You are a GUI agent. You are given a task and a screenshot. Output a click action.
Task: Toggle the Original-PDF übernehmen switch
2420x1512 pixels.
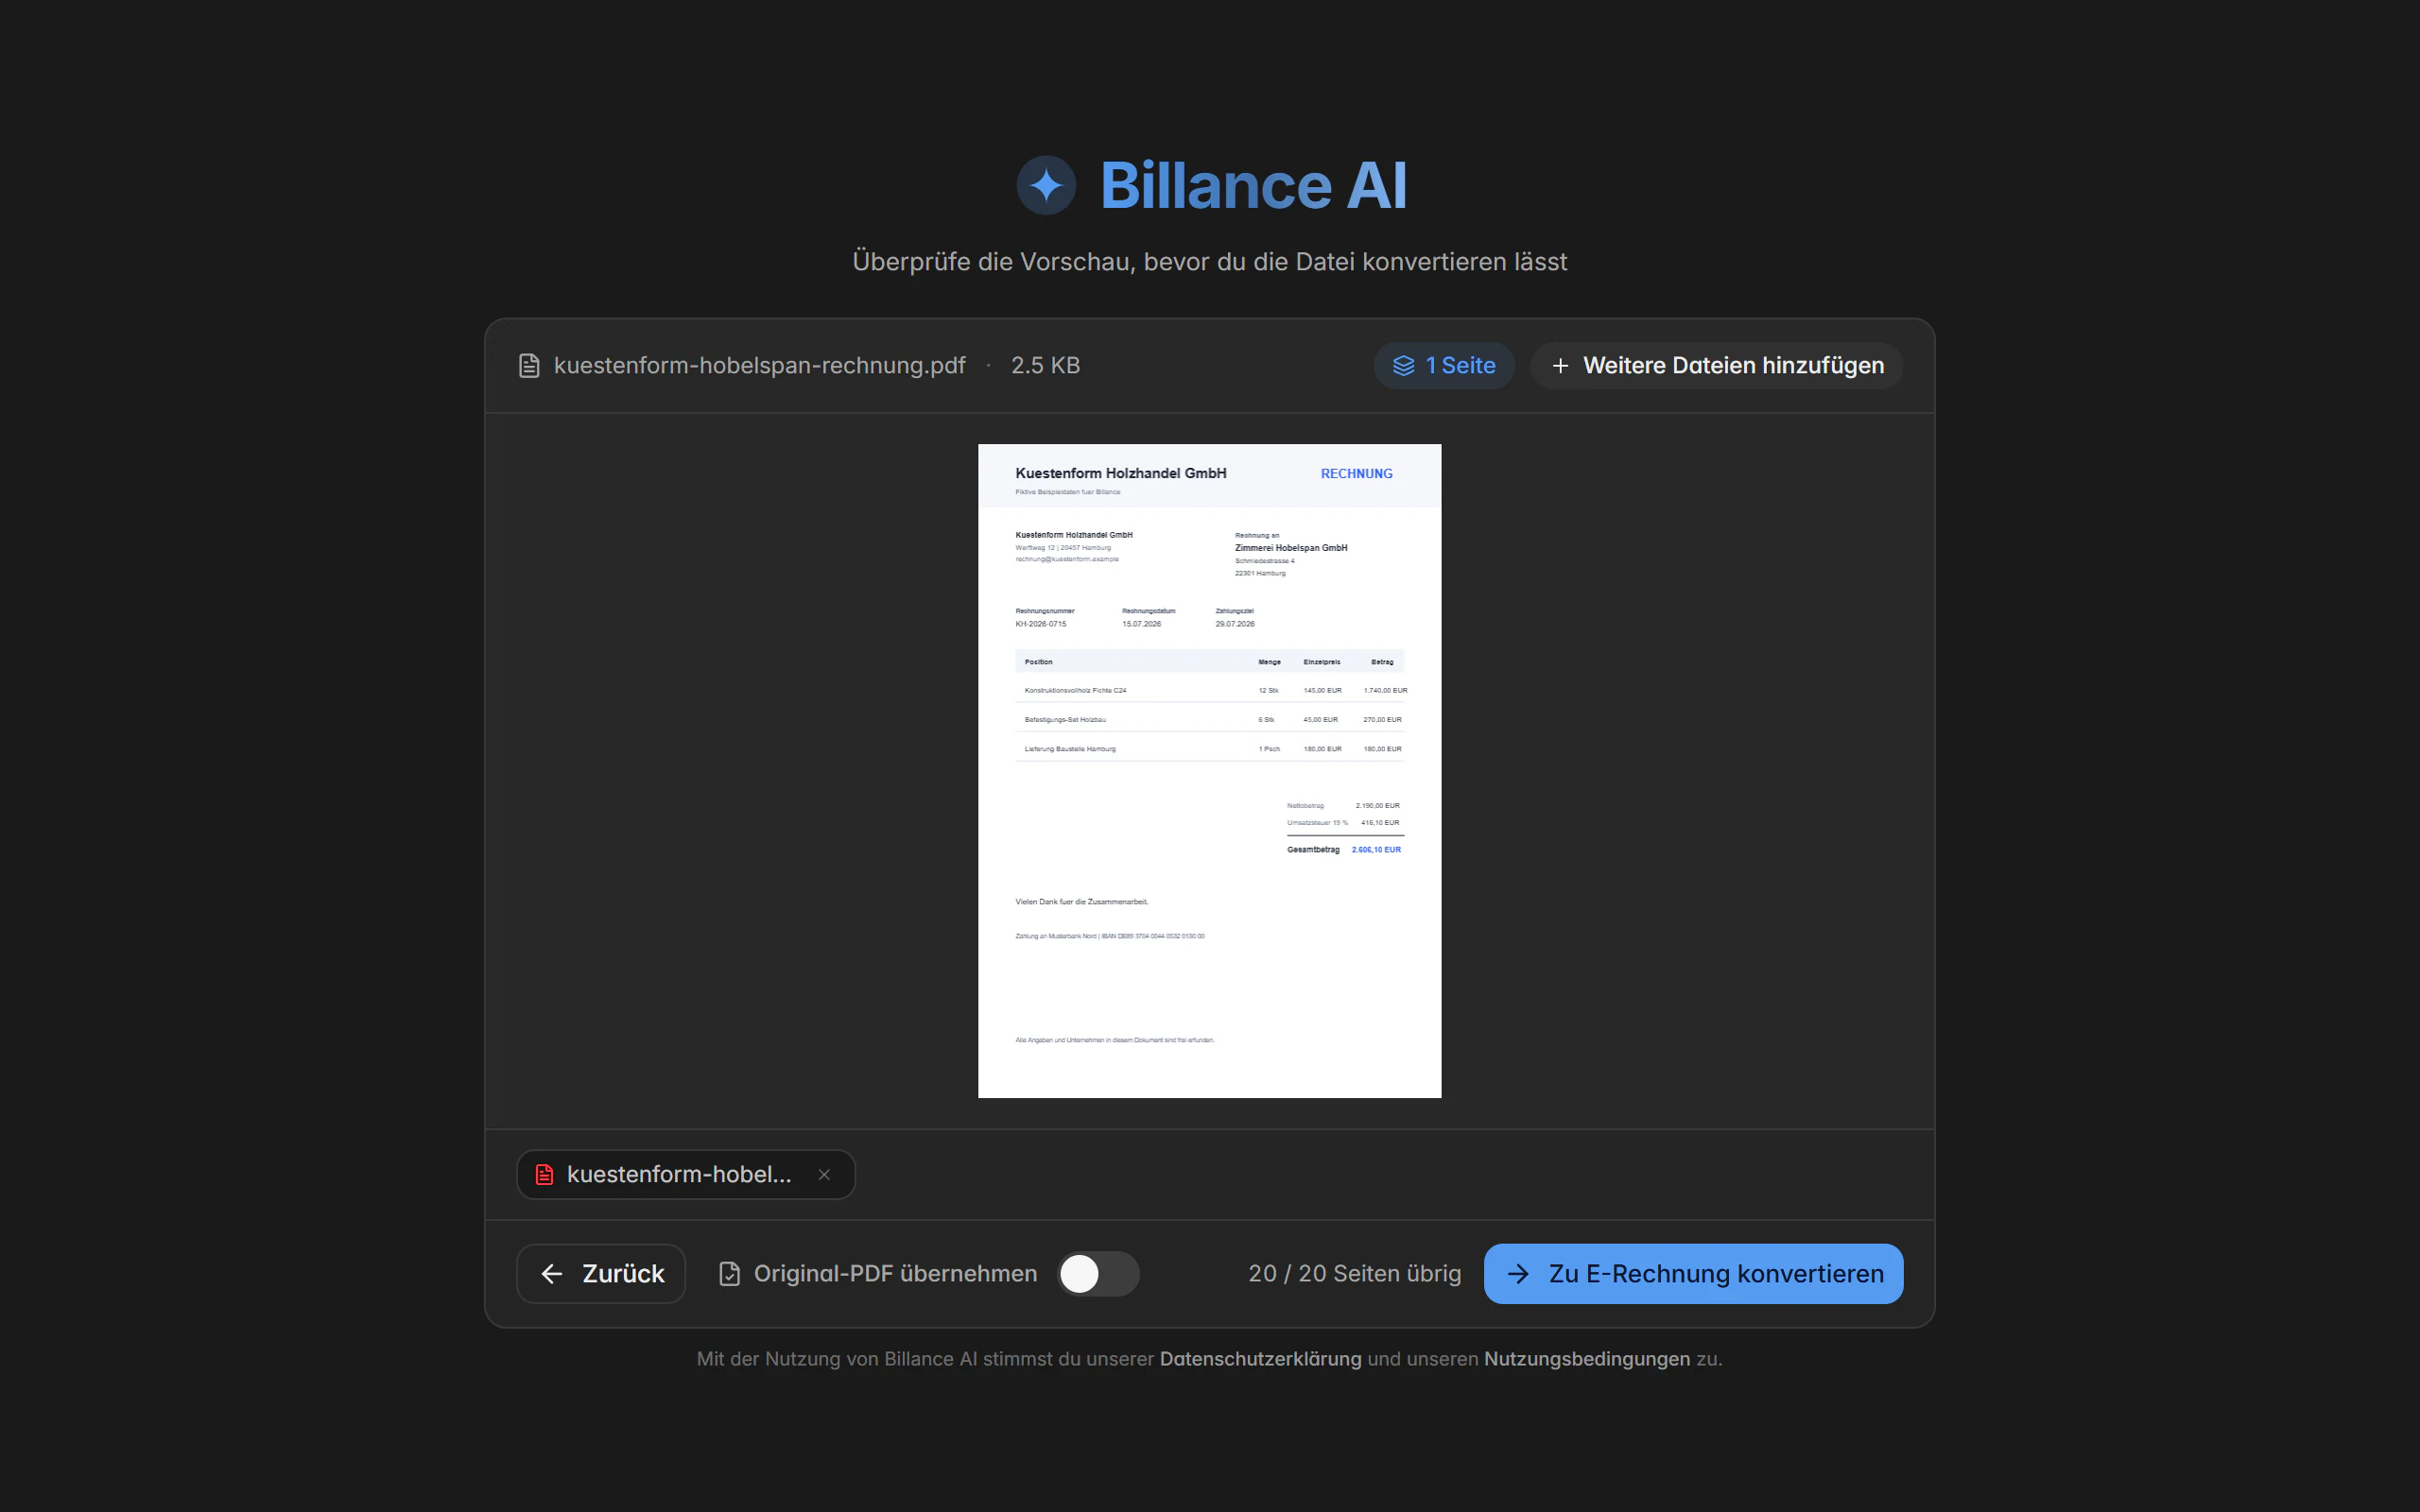(x=1099, y=1273)
